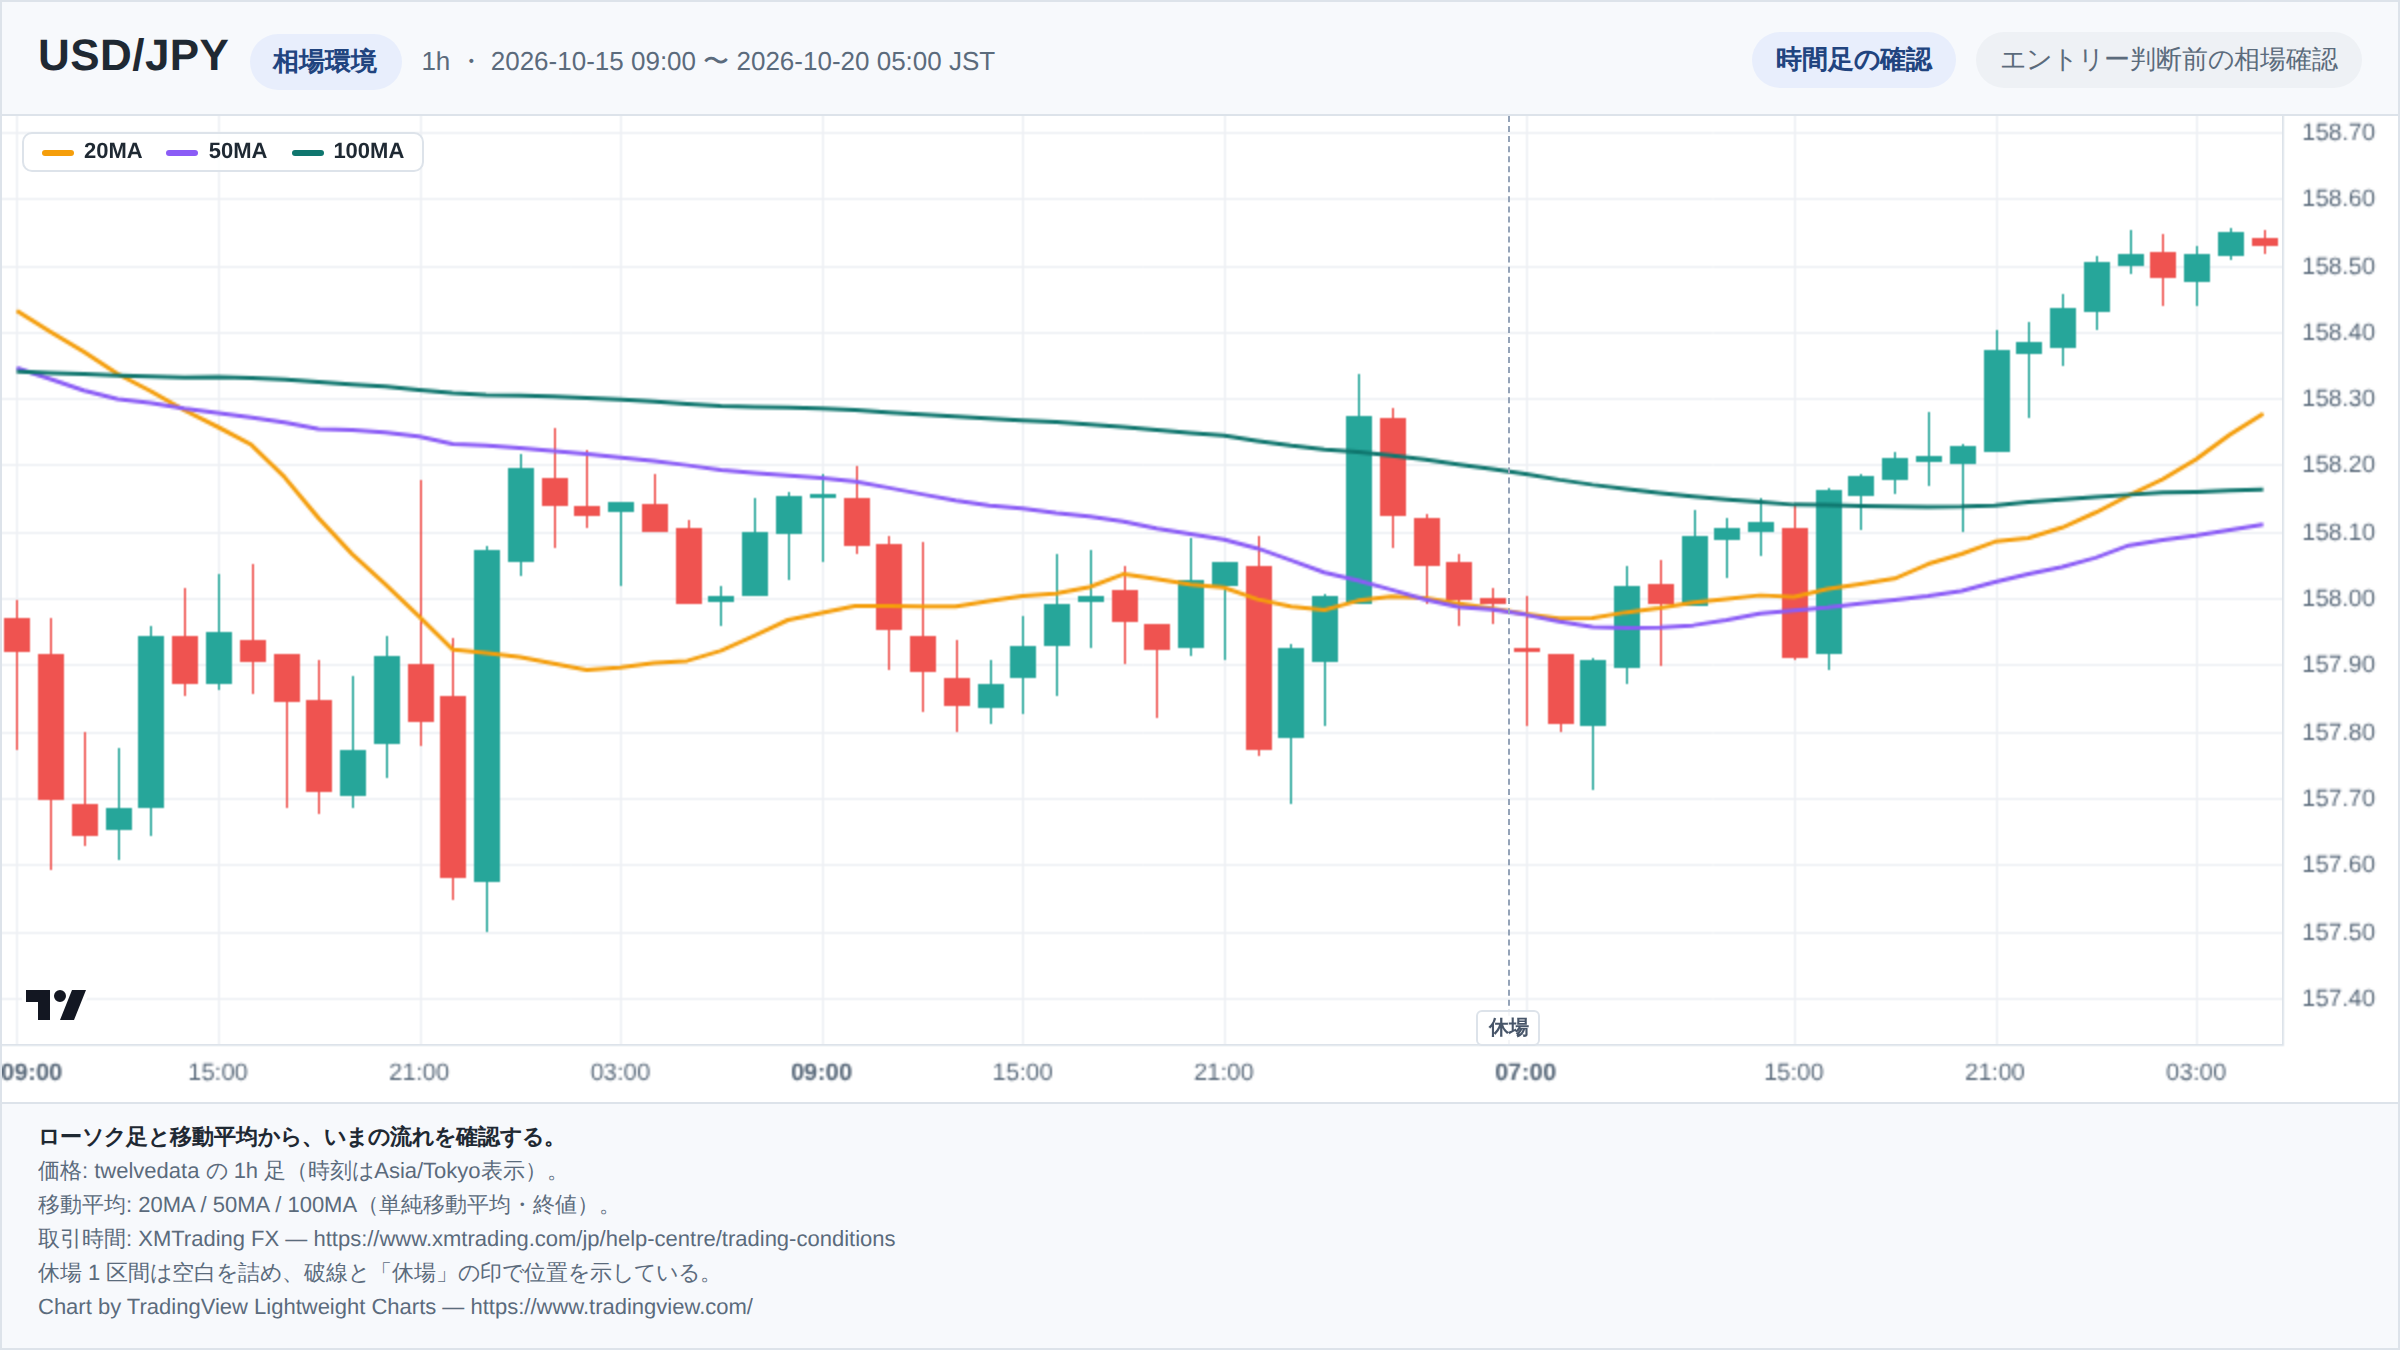This screenshot has width=2400, height=1350.
Task: Click the tradingview.com URL text
Action: [611, 1306]
